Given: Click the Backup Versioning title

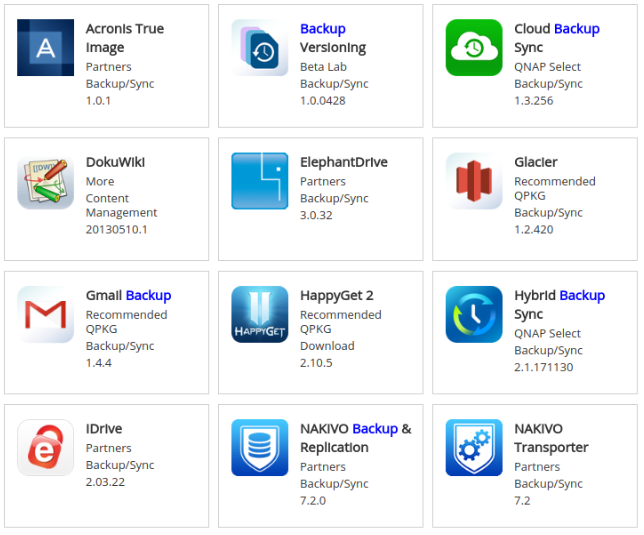Looking at the screenshot, I should [333, 38].
